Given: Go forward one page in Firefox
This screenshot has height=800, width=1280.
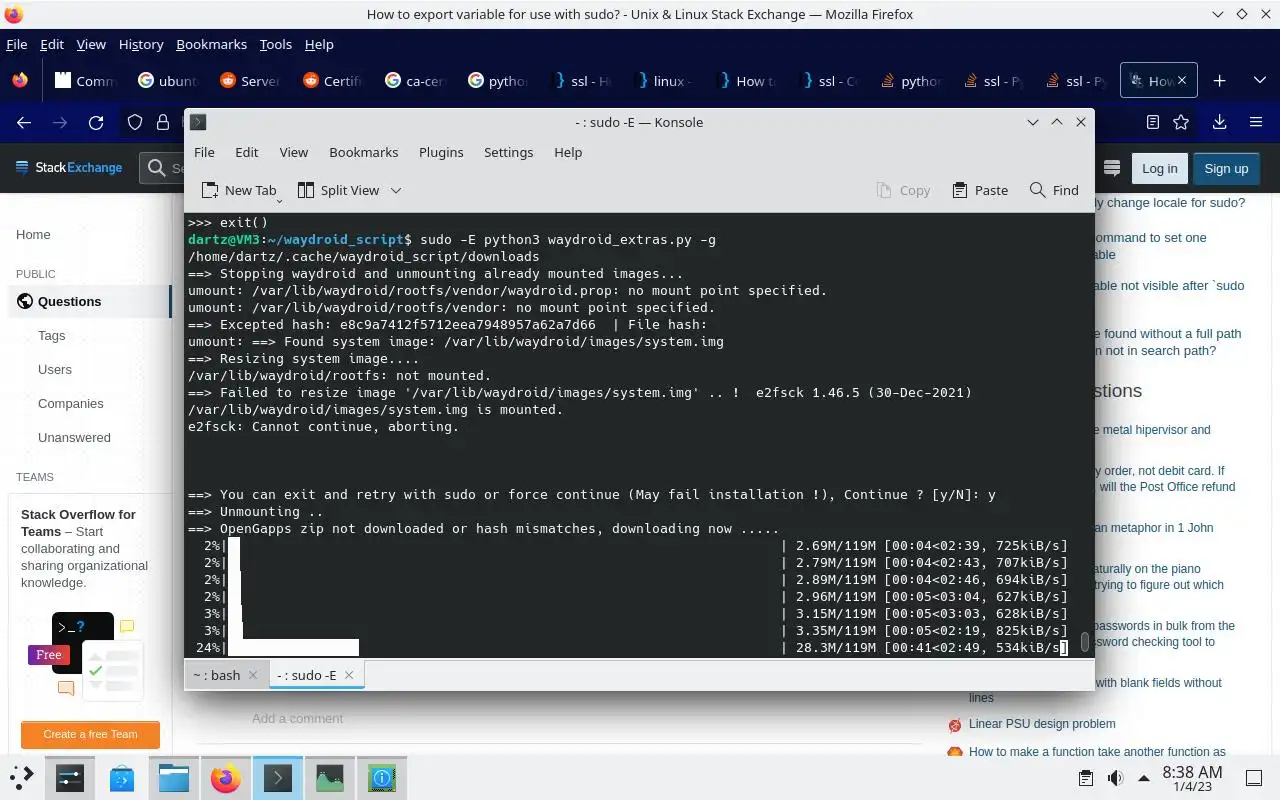Looking at the screenshot, I should [60, 122].
